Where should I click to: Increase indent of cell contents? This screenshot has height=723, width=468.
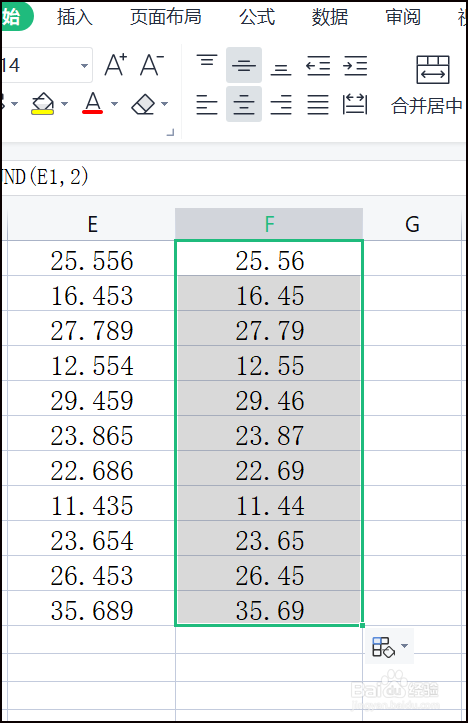355,65
